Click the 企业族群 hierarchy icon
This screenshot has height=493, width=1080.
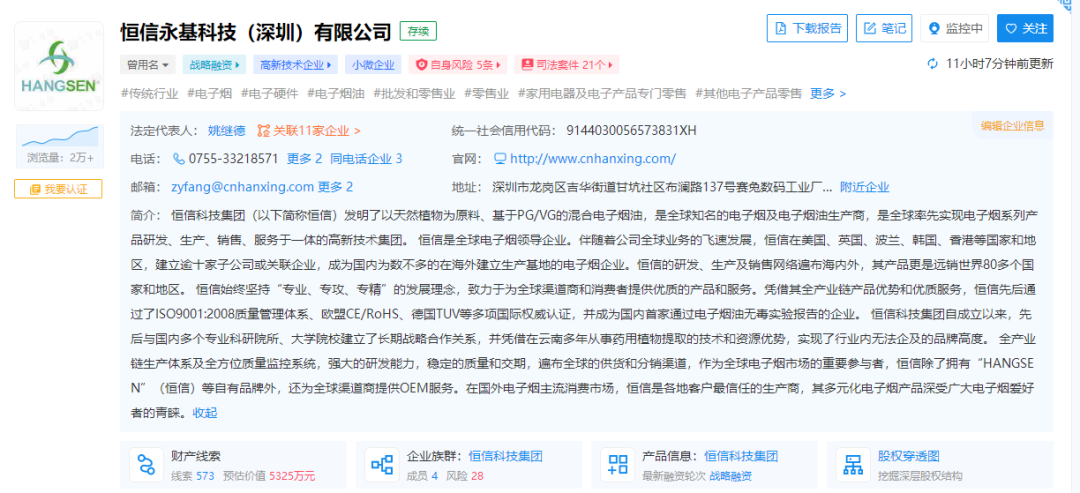pos(381,464)
